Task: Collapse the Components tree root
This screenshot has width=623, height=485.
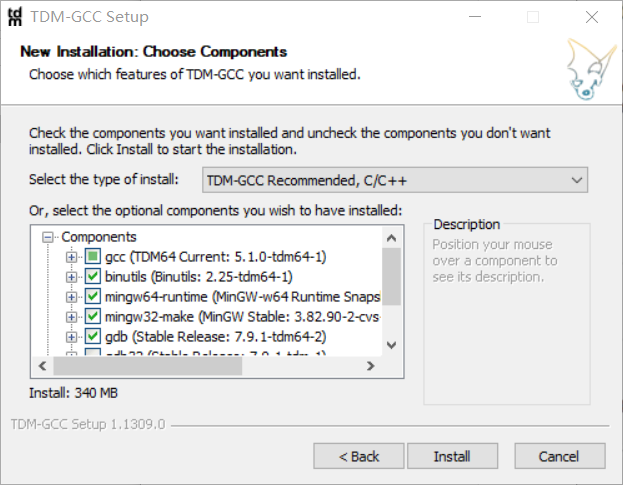Action: [48, 237]
